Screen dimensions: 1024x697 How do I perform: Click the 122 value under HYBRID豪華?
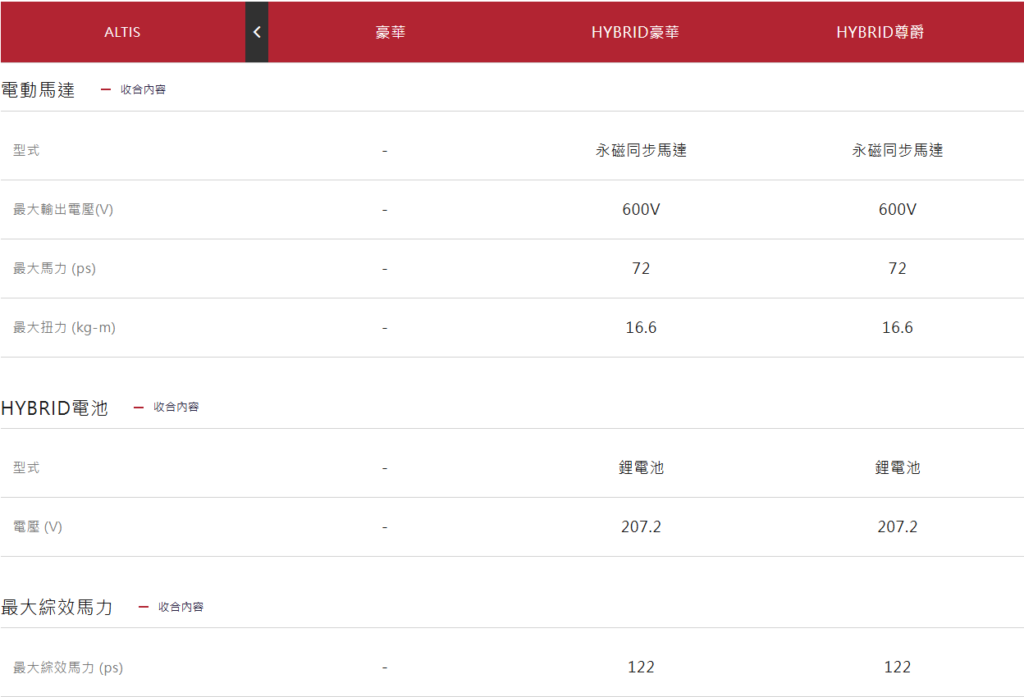tap(641, 667)
